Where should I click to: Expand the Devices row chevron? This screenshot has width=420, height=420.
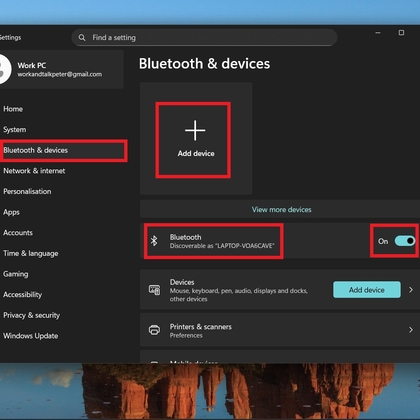pyautogui.click(x=411, y=290)
